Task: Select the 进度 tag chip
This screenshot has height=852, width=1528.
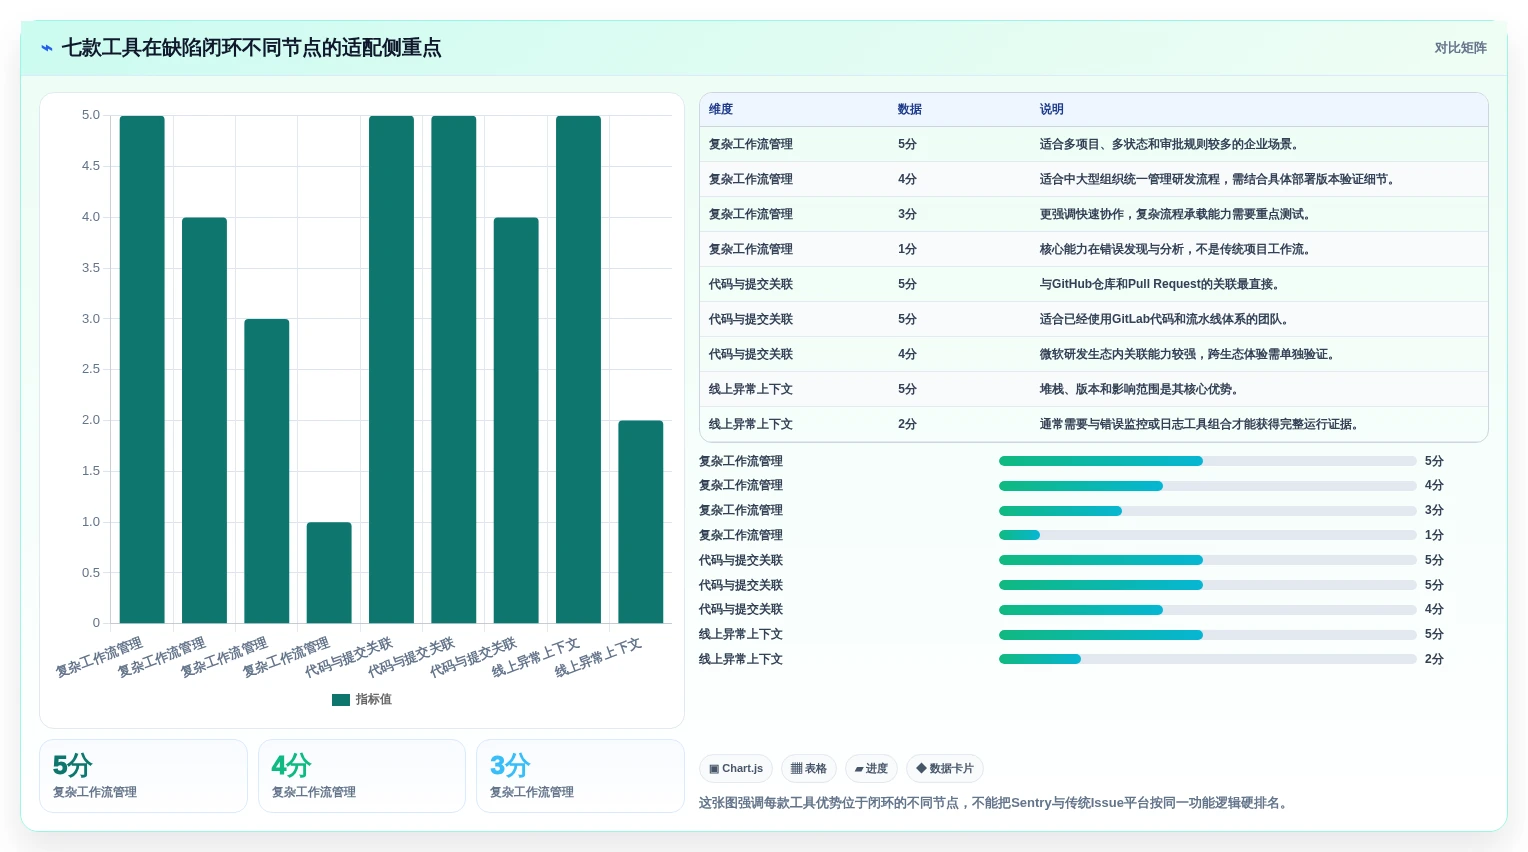Action: click(x=871, y=769)
